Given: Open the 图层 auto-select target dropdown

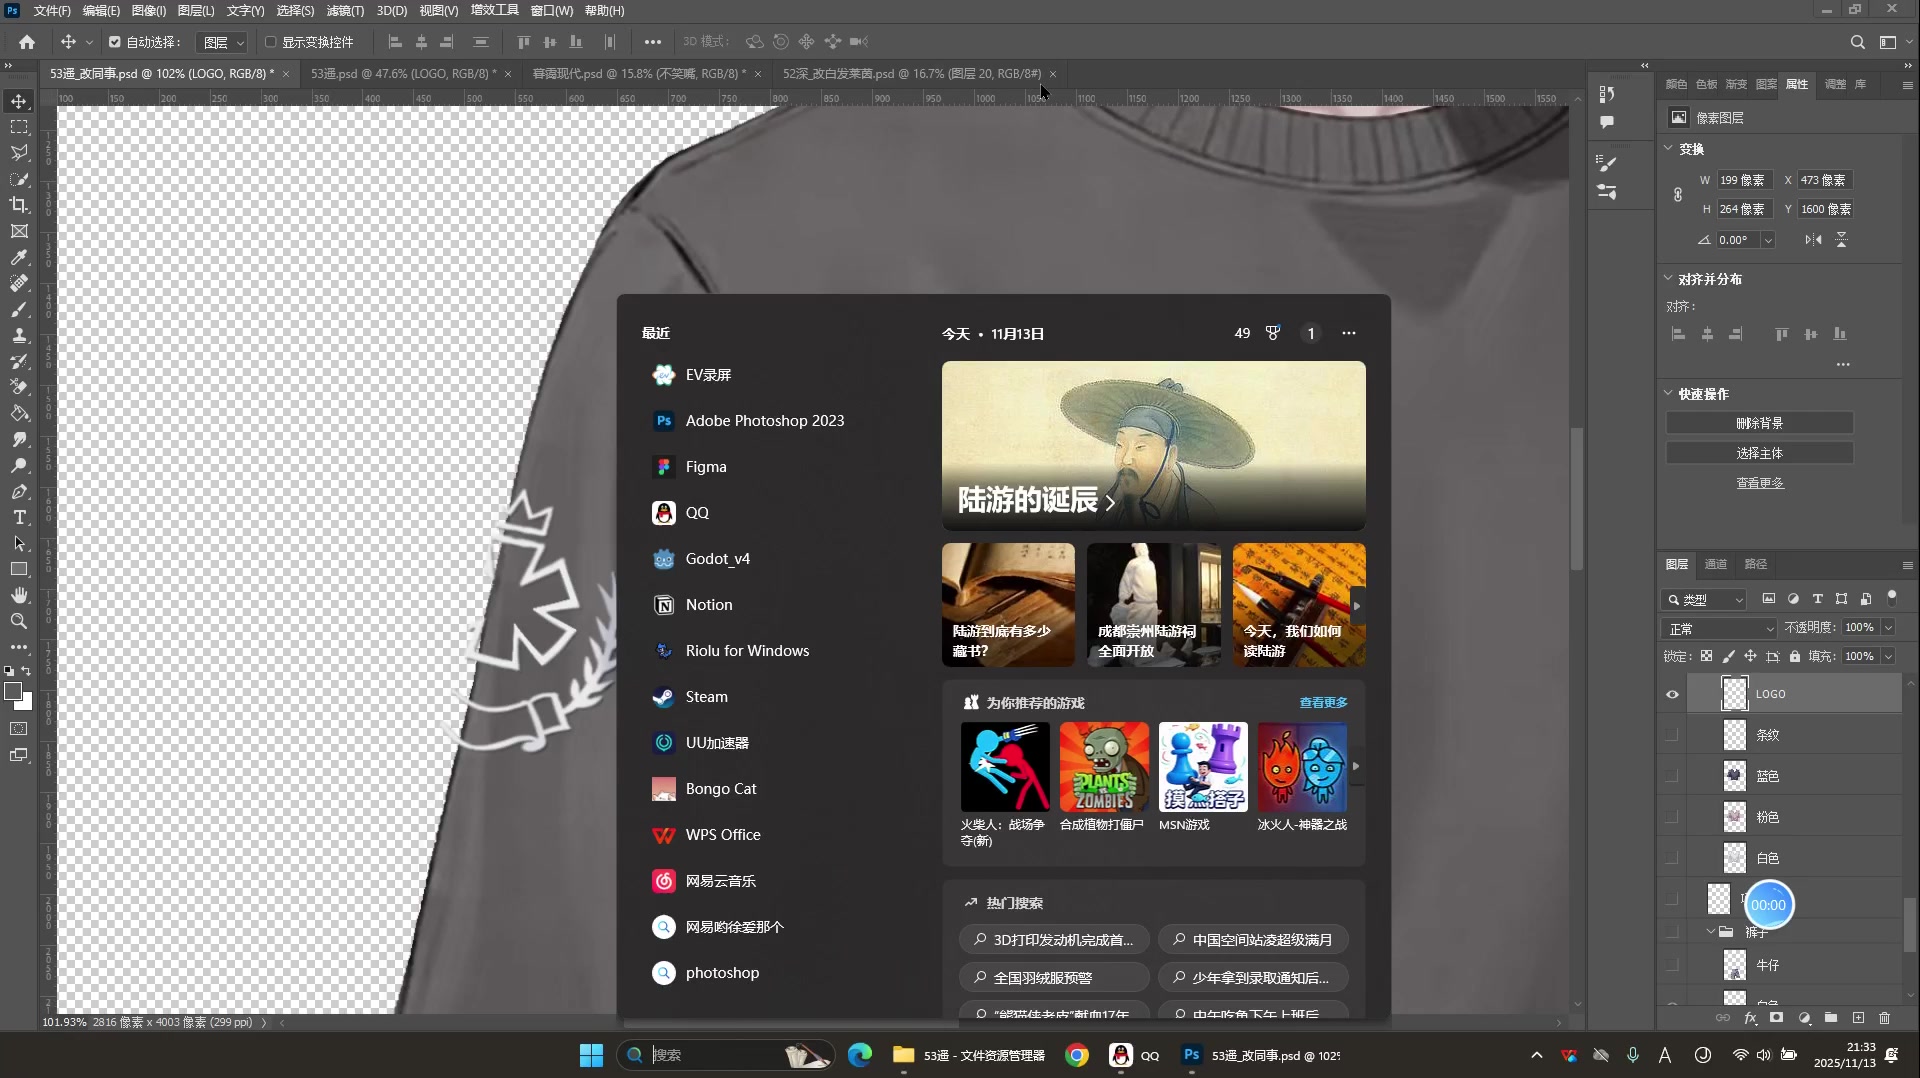Looking at the screenshot, I should (224, 42).
